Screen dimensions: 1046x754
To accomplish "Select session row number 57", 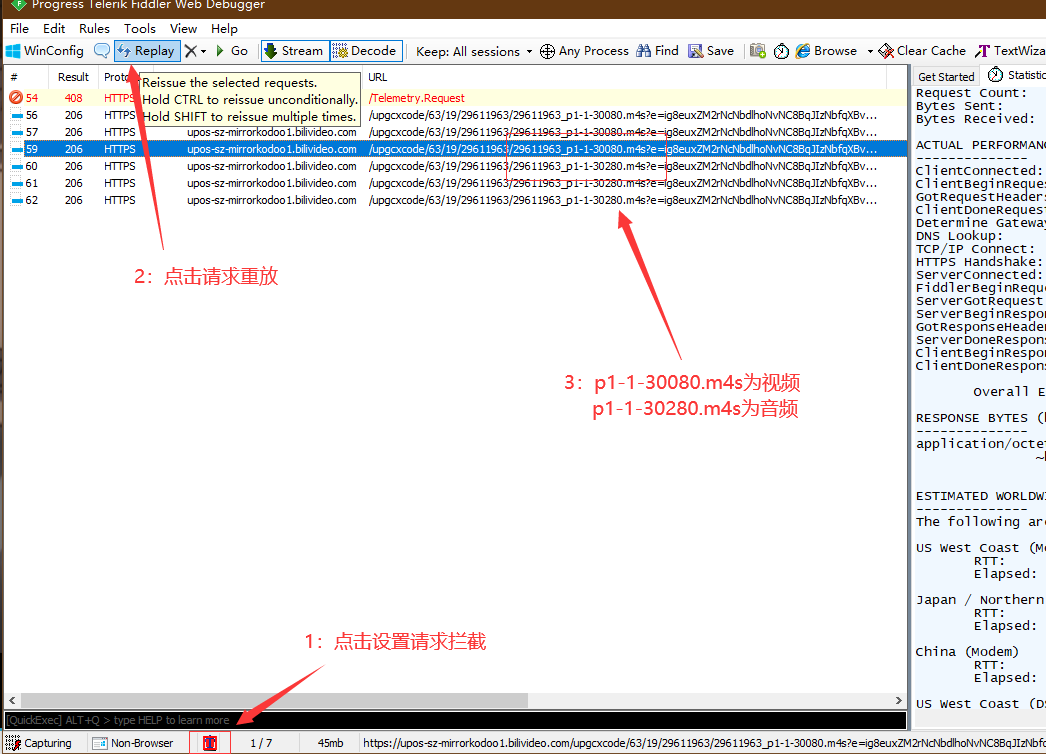I will [456, 132].
